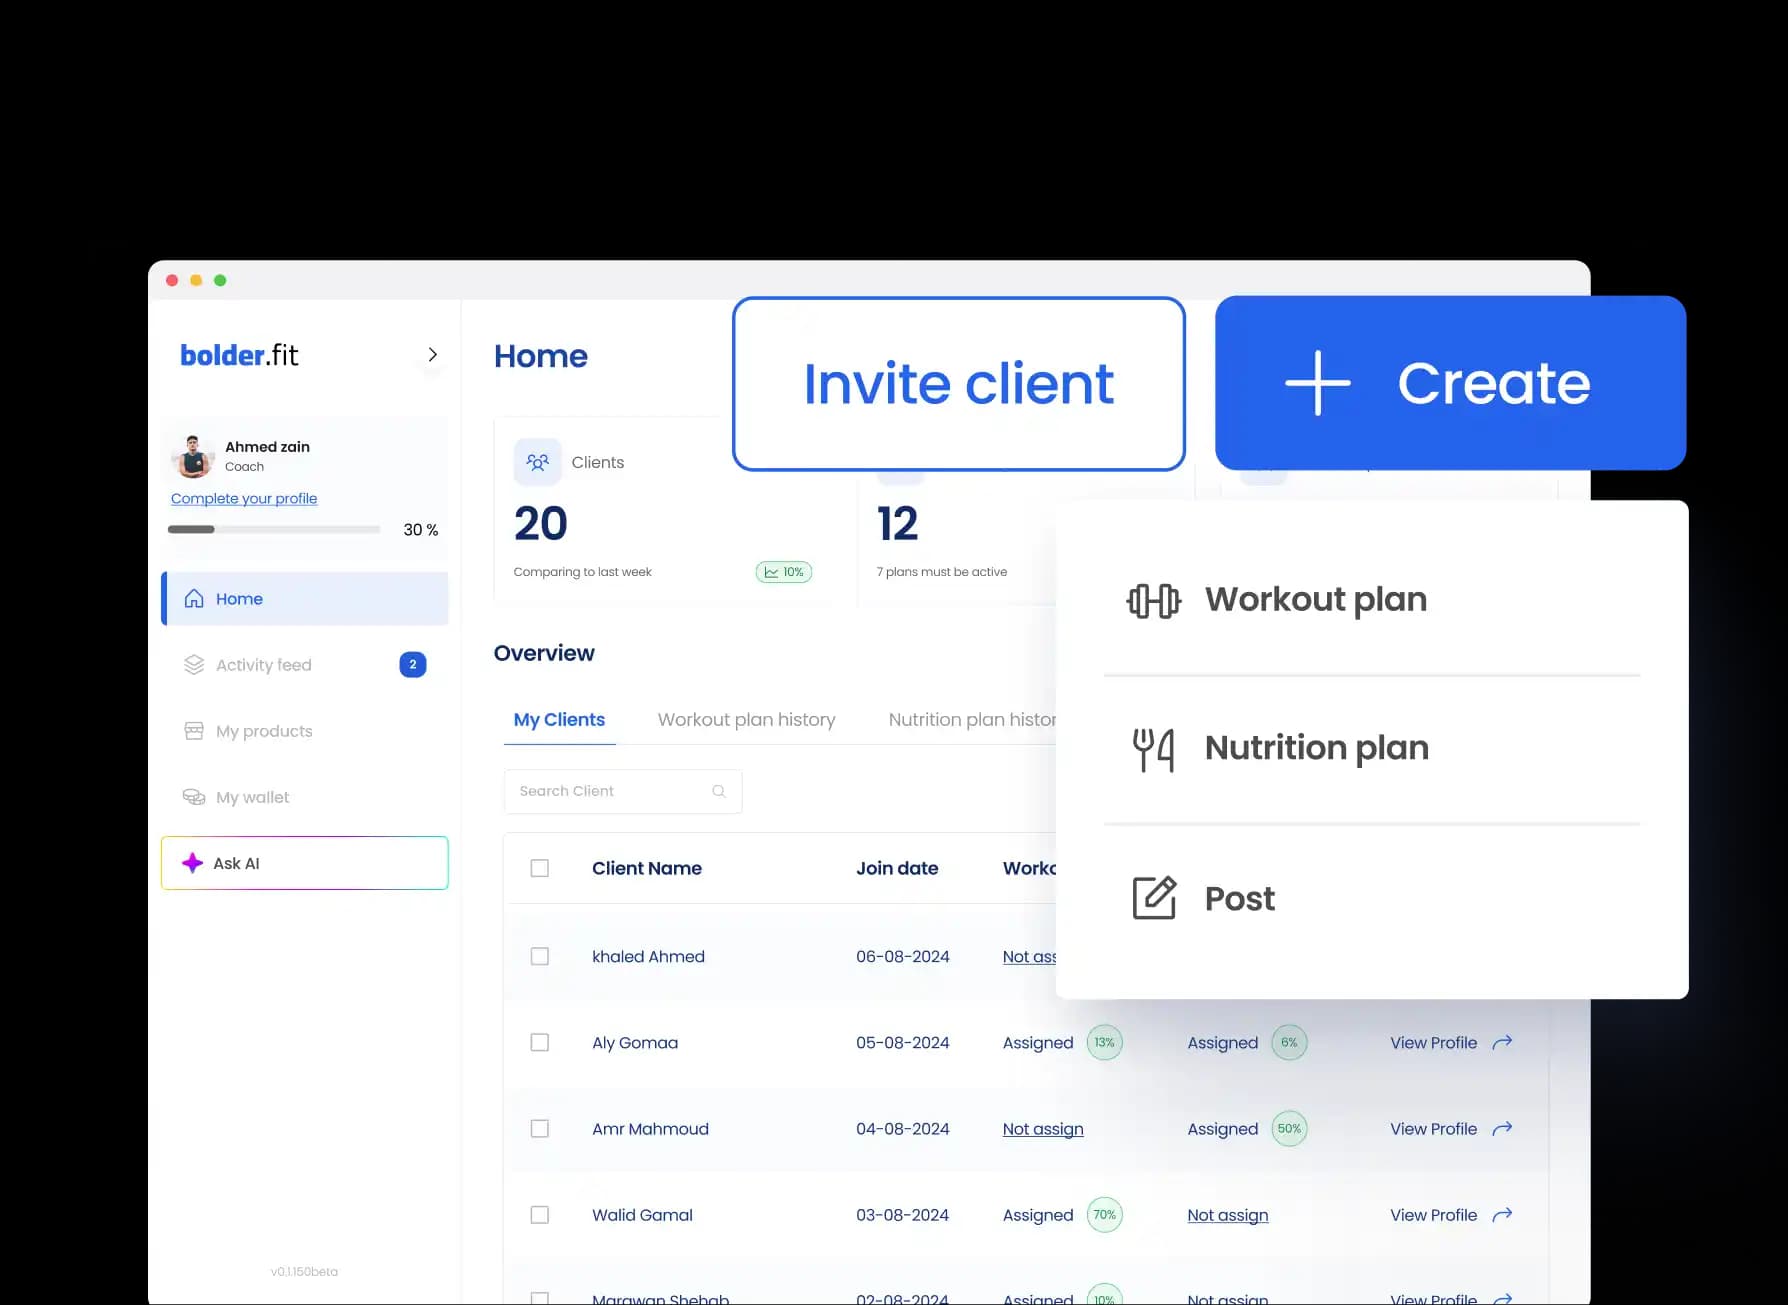Viewport: 1788px width, 1305px height.
Task: Click the Clients stats icon
Action: coord(538,461)
